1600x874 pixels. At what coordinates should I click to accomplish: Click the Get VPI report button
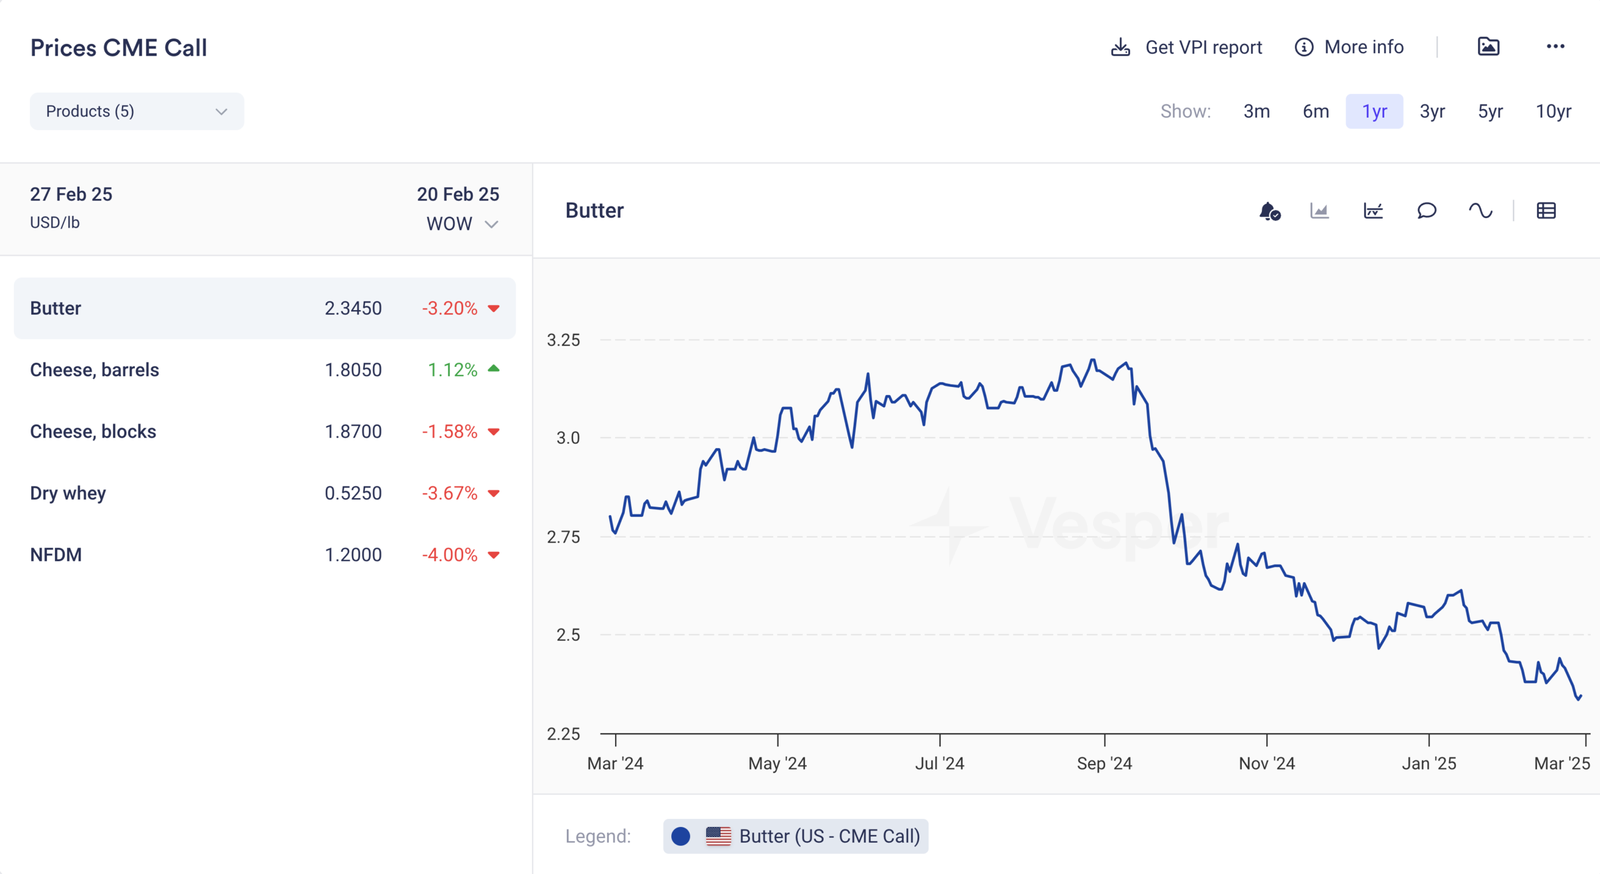[1187, 47]
